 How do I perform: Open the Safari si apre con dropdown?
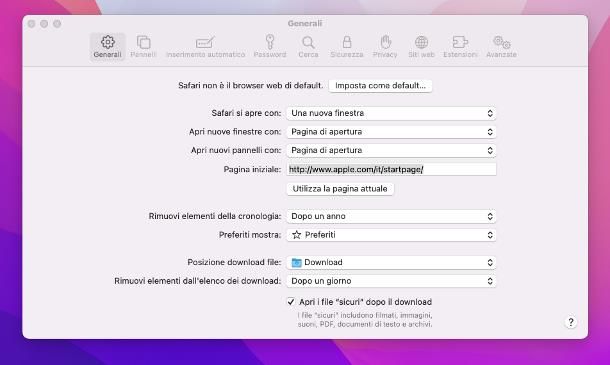(x=391, y=113)
